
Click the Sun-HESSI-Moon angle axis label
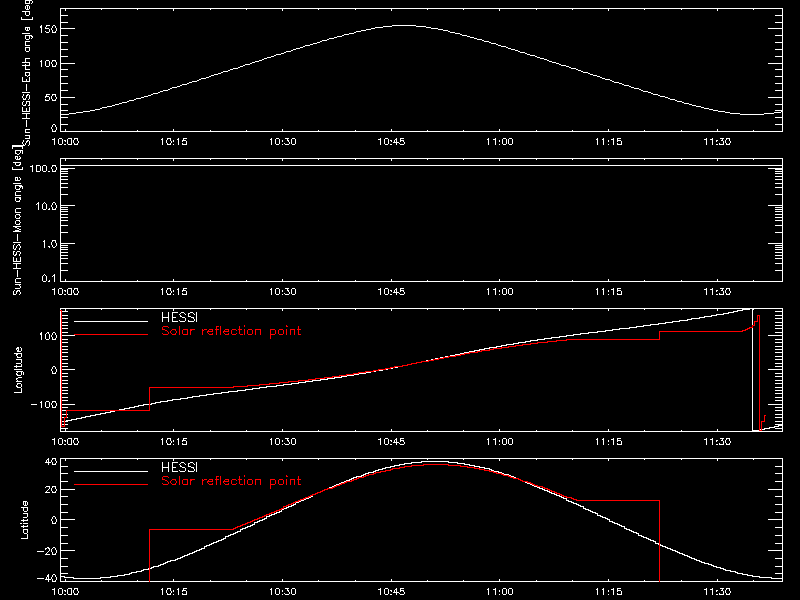pyautogui.click(x=17, y=220)
